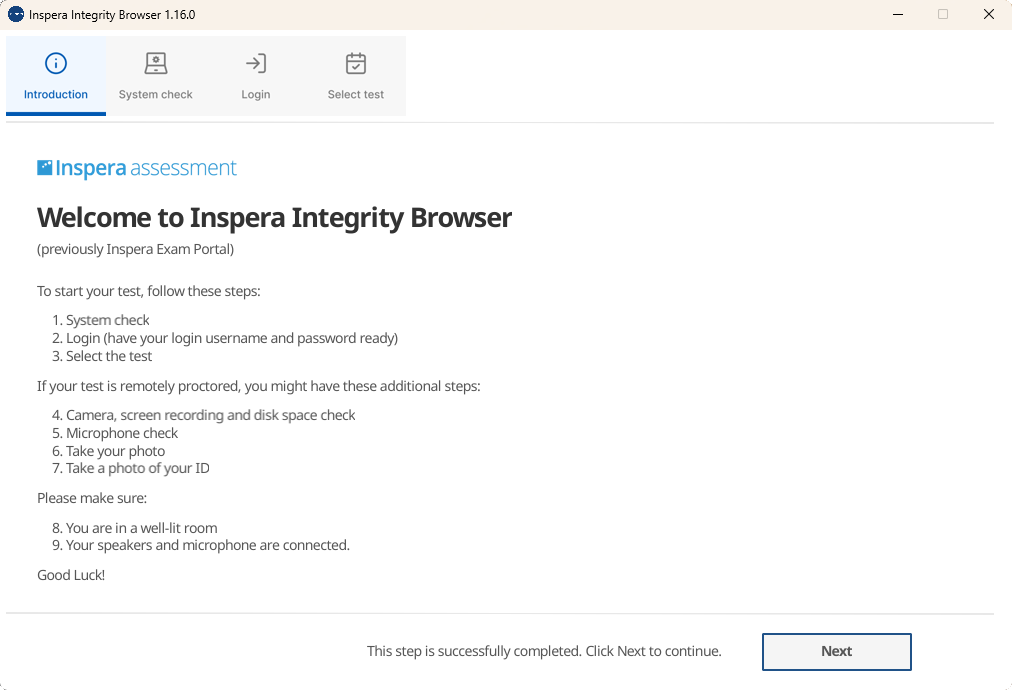This screenshot has width=1012, height=690.
Task: Click the 'Welcome to Inspera Integrity Browser' heading
Action: [274, 218]
